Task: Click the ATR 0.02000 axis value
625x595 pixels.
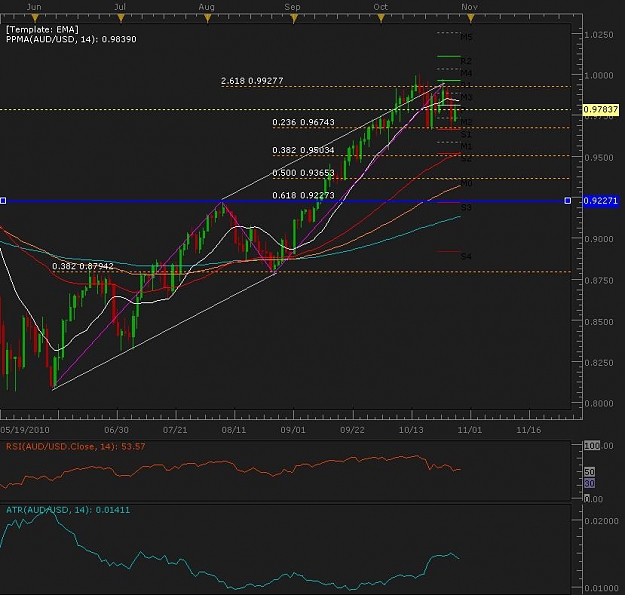Action: (x=601, y=521)
